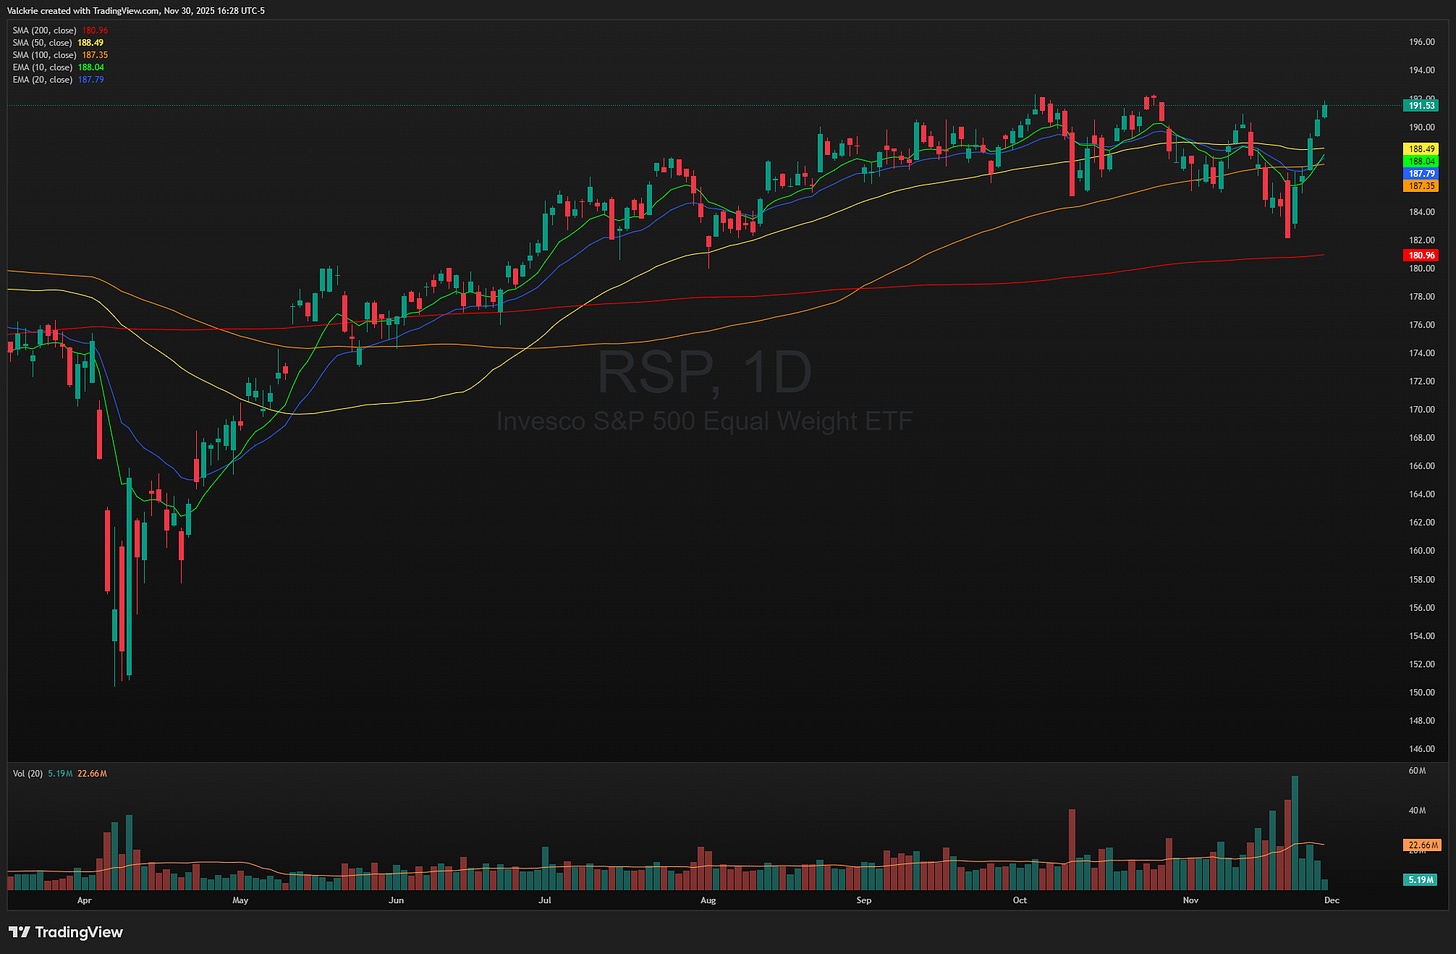Click the 152.00 price axis label

tap(1422, 664)
